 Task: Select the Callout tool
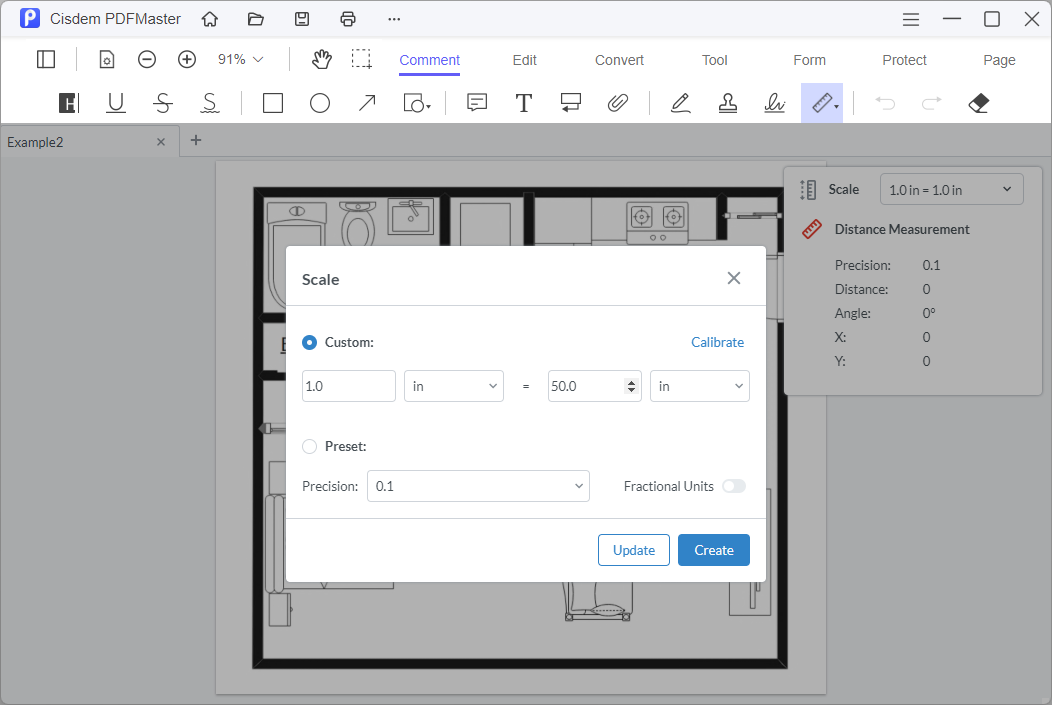(x=570, y=103)
